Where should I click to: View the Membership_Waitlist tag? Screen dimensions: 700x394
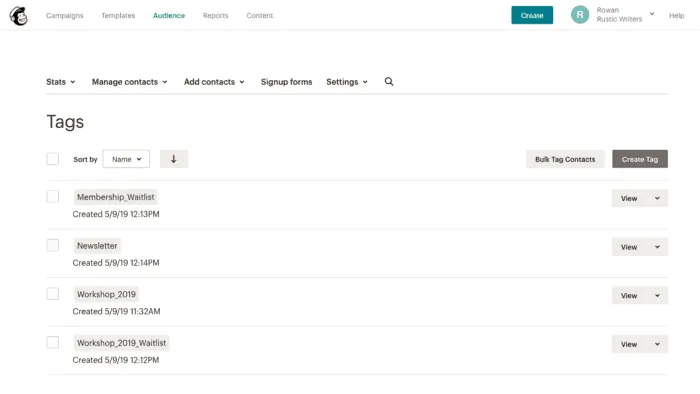pos(629,198)
